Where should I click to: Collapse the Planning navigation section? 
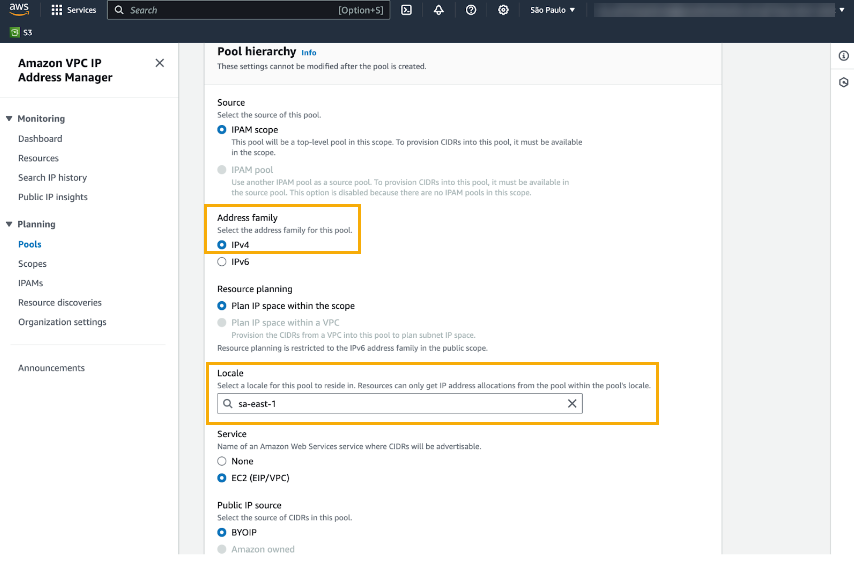(x=10, y=225)
